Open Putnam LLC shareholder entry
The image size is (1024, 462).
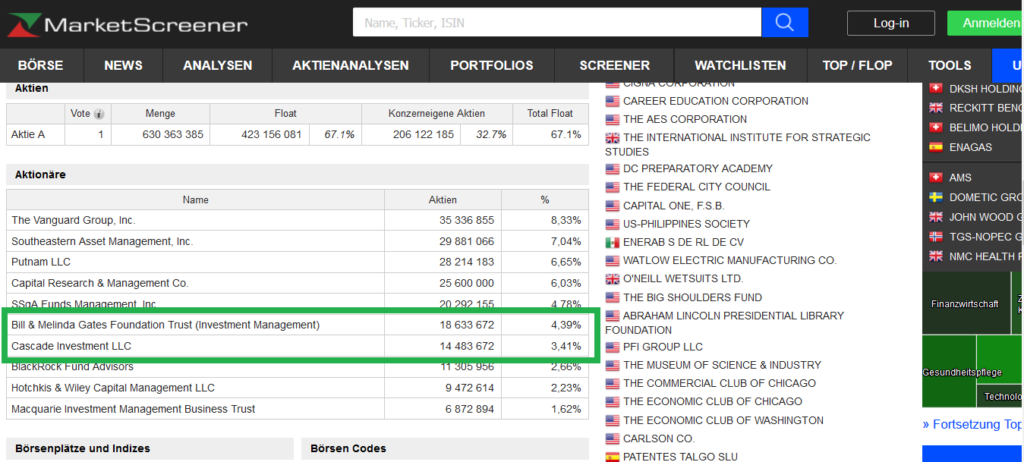(x=40, y=262)
